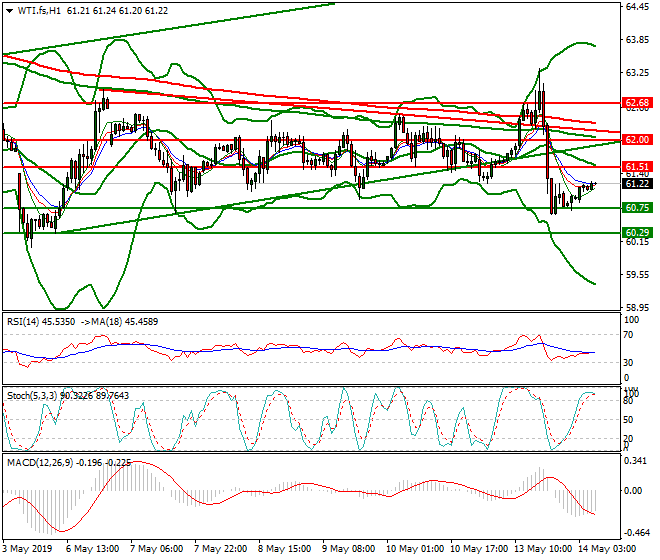The width and height of the screenshot is (660, 560).
Task: Click the 60.75 green support price label
Action: [637, 208]
